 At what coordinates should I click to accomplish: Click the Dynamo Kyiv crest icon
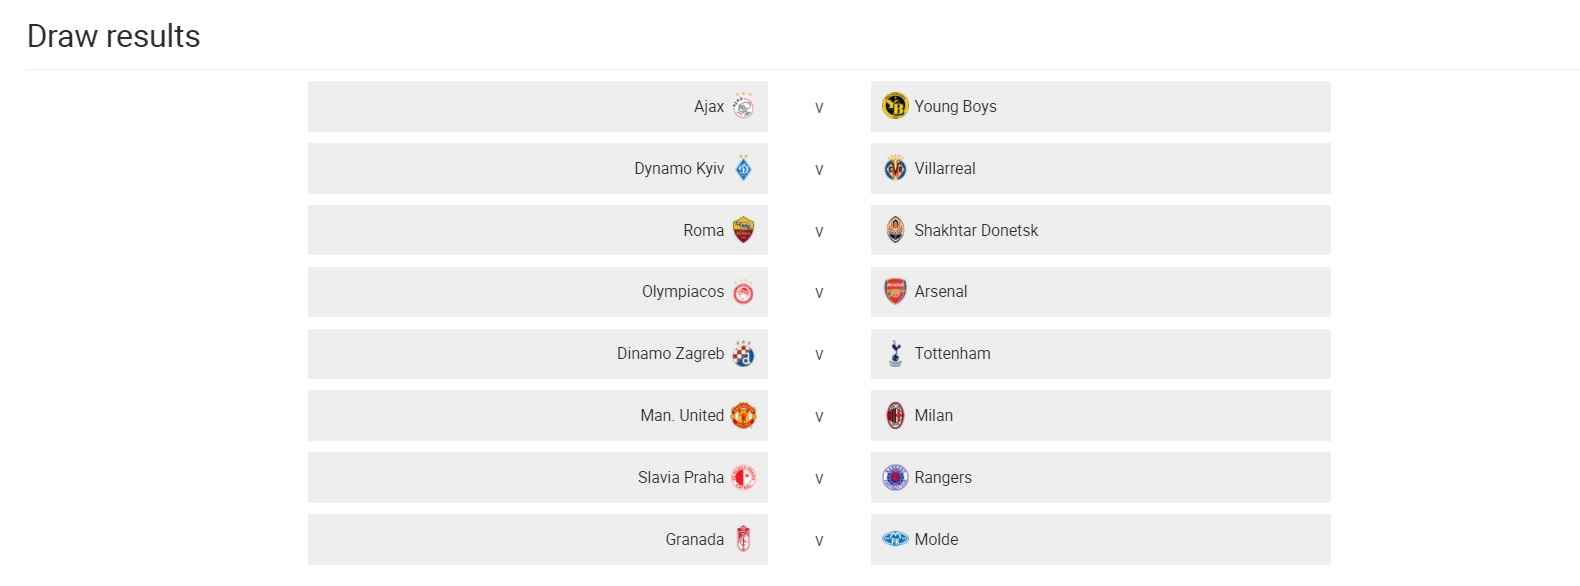pyautogui.click(x=743, y=168)
